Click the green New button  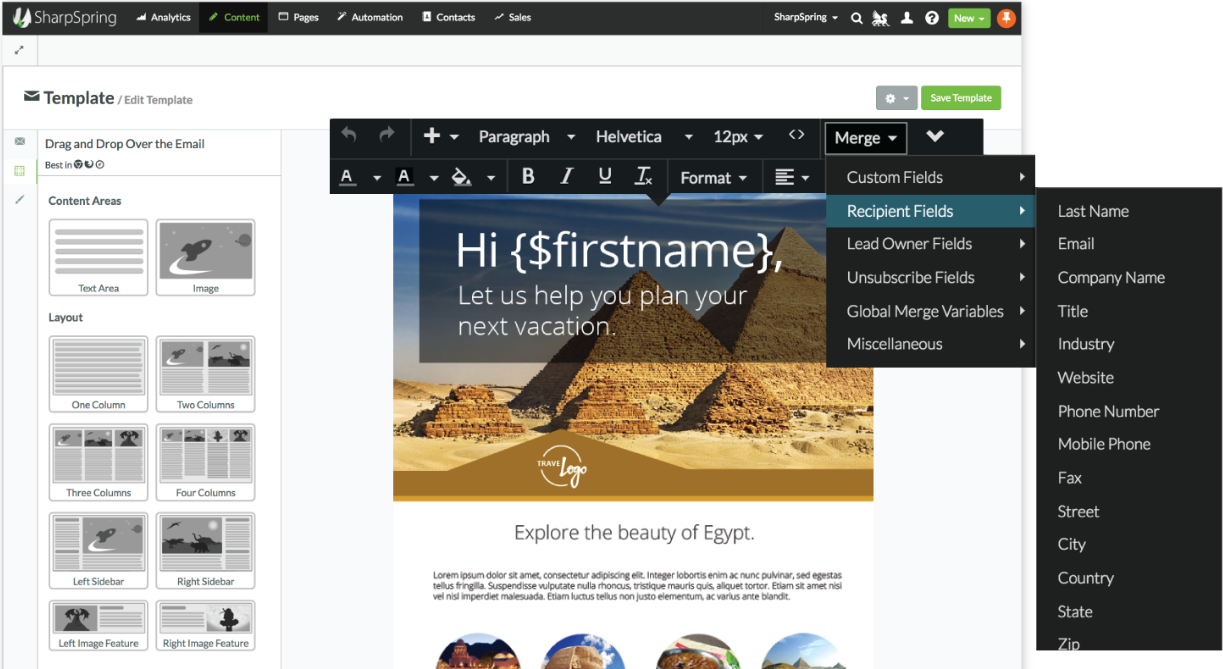pos(968,18)
